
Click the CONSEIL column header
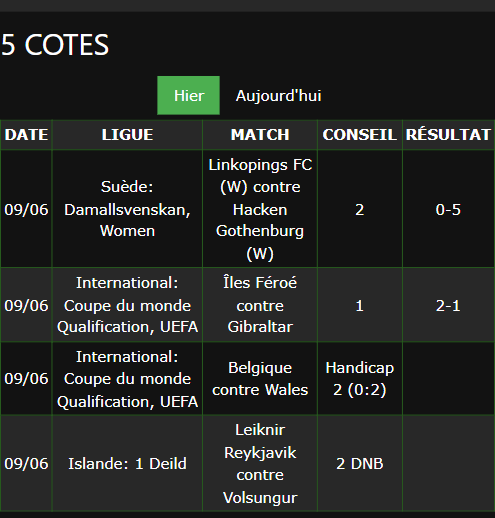360,135
